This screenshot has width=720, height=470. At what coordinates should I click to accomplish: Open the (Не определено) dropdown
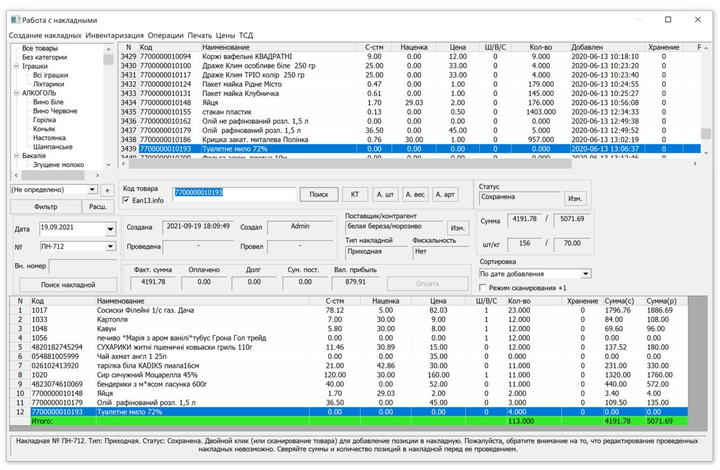(92, 190)
